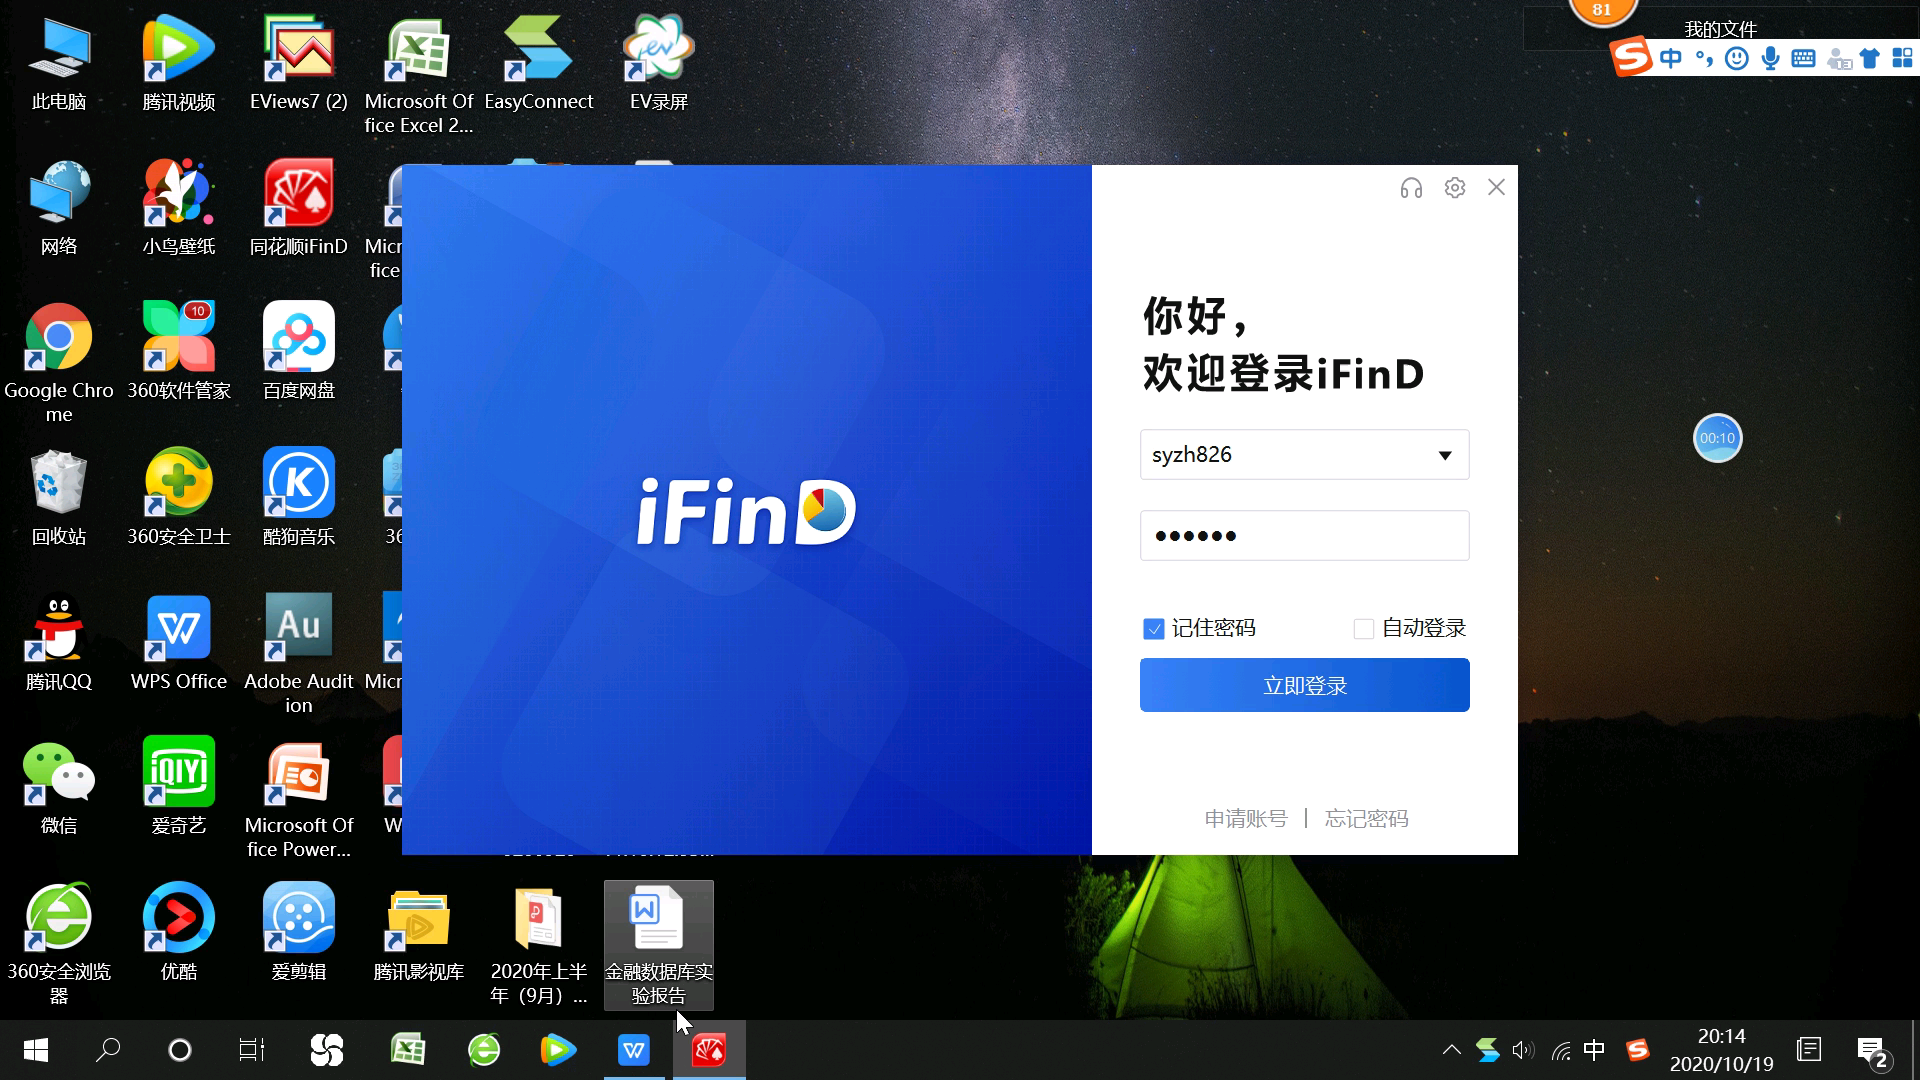1920x1080 pixels.
Task: Toggle the 中 input language indicator in the system tray
Action: (1594, 1050)
